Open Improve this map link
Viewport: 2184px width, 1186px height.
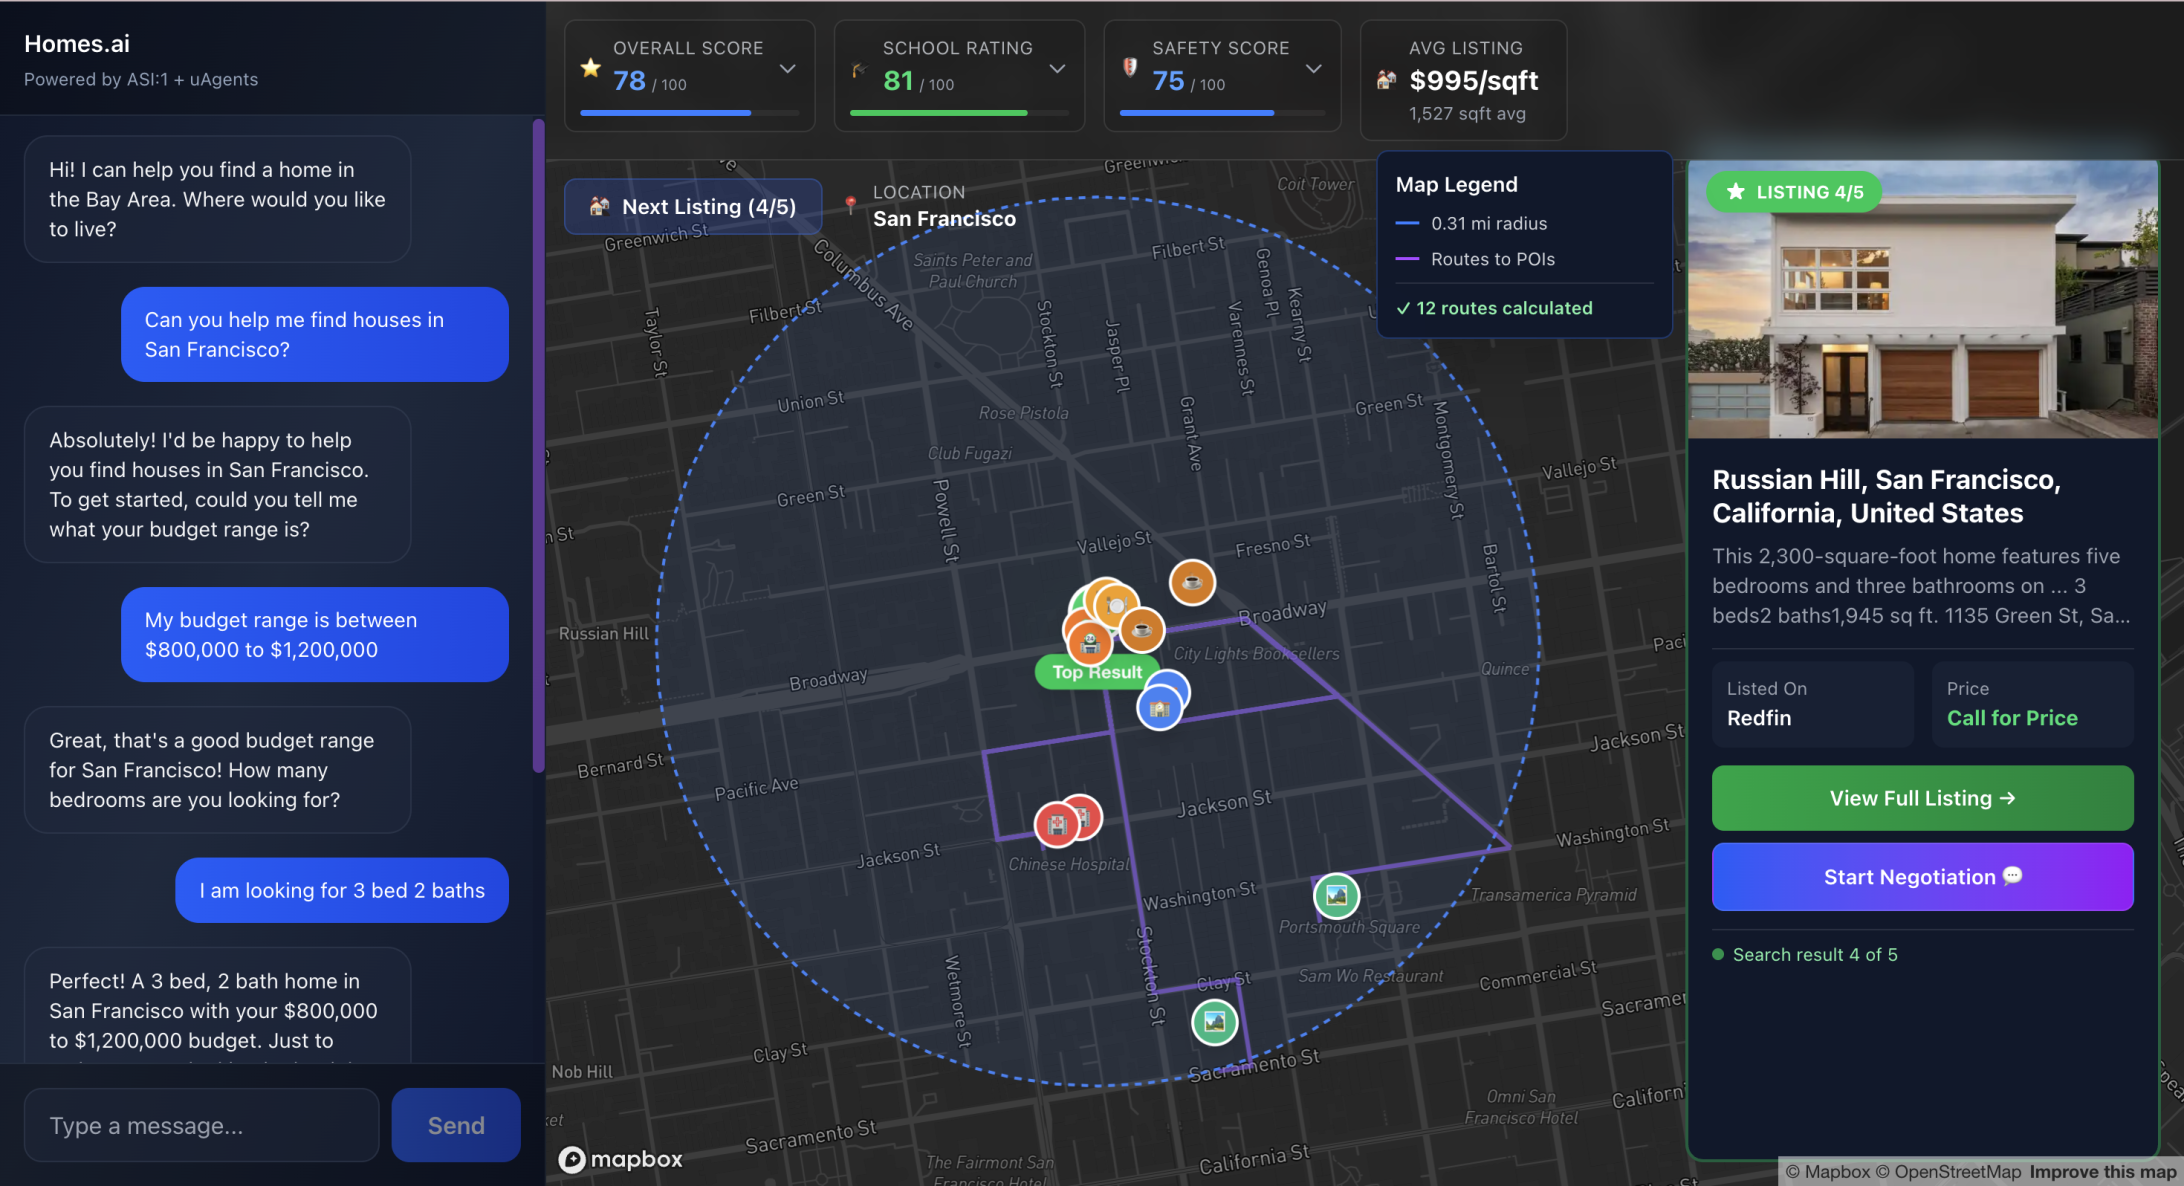pos(2102,1172)
